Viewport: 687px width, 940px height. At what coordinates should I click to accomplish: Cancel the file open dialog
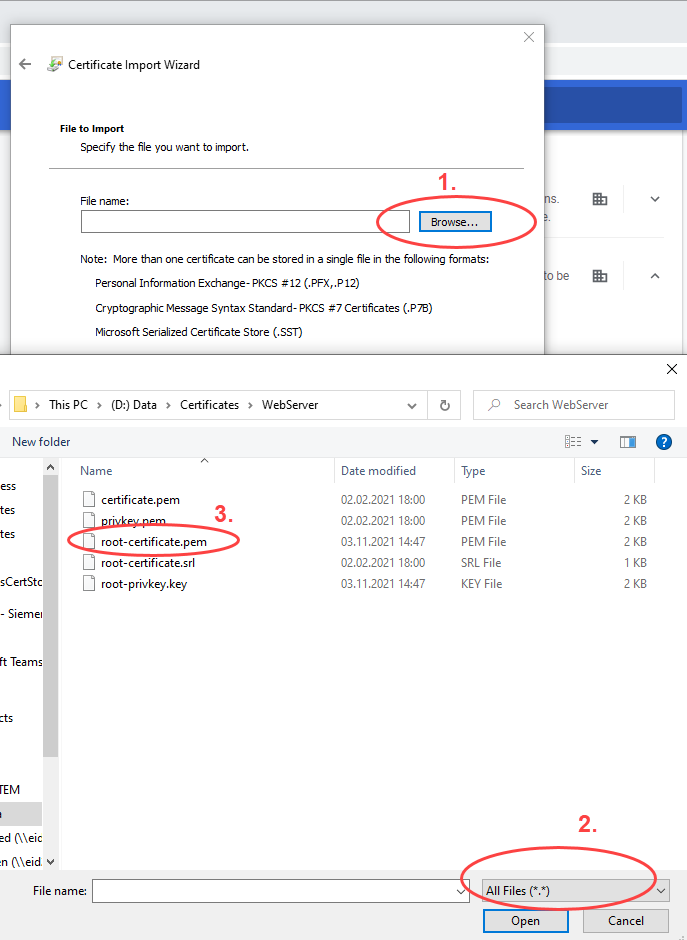click(626, 921)
